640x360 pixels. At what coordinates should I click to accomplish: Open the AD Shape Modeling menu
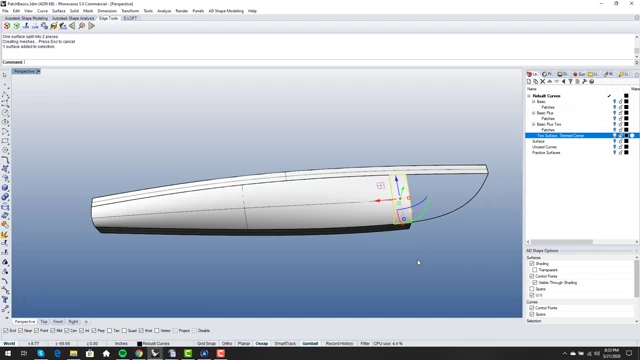[226, 11]
